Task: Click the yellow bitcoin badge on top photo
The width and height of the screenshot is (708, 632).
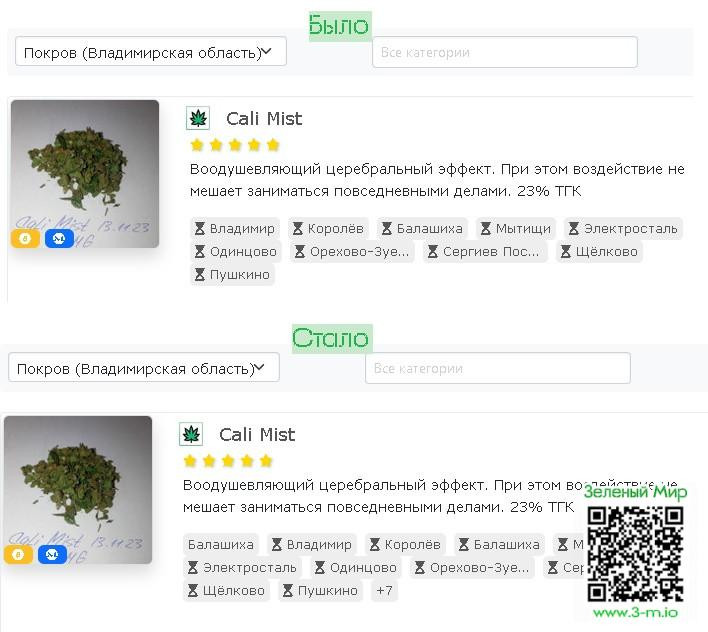Action: pyautogui.click(x=25, y=238)
